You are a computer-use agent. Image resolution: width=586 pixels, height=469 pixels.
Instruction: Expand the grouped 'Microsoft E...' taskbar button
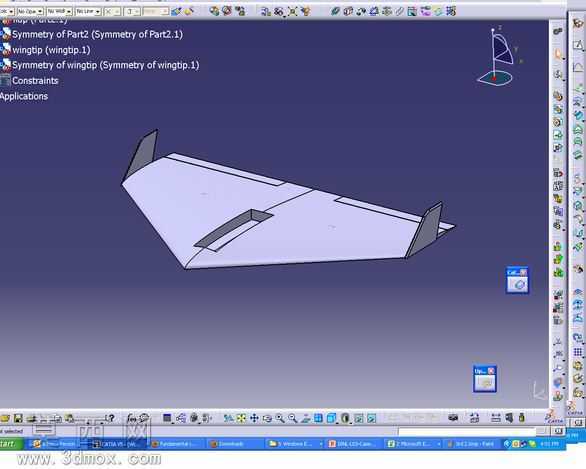[x=413, y=444]
